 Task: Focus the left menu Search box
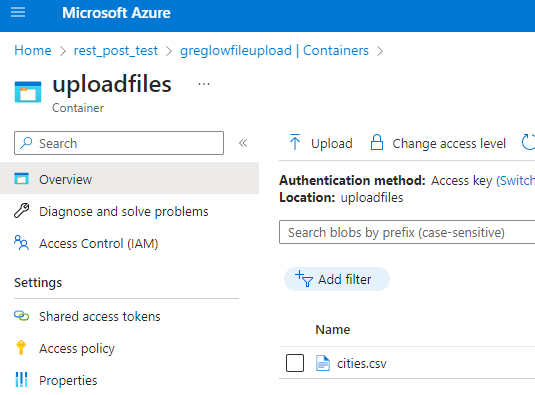(x=119, y=143)
